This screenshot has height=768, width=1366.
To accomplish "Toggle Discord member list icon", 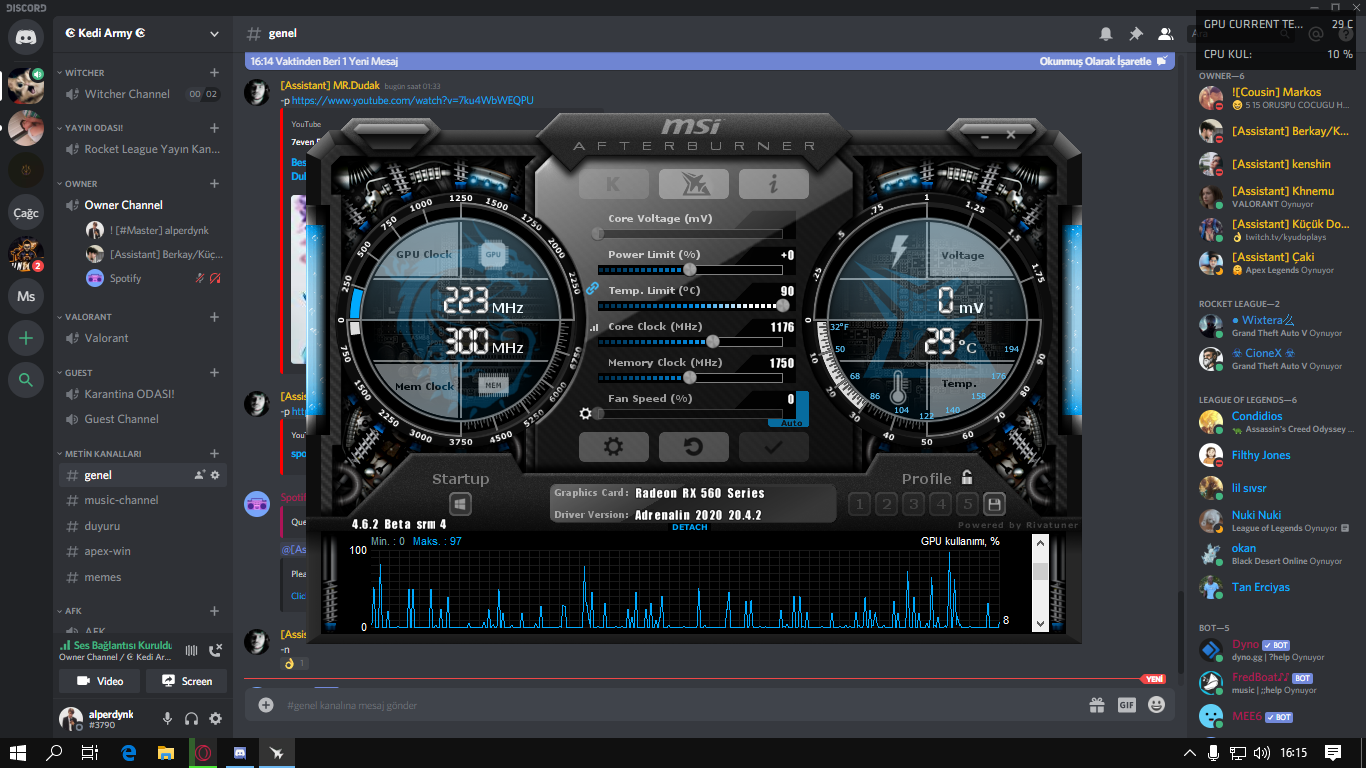I will coord(1166,33).
